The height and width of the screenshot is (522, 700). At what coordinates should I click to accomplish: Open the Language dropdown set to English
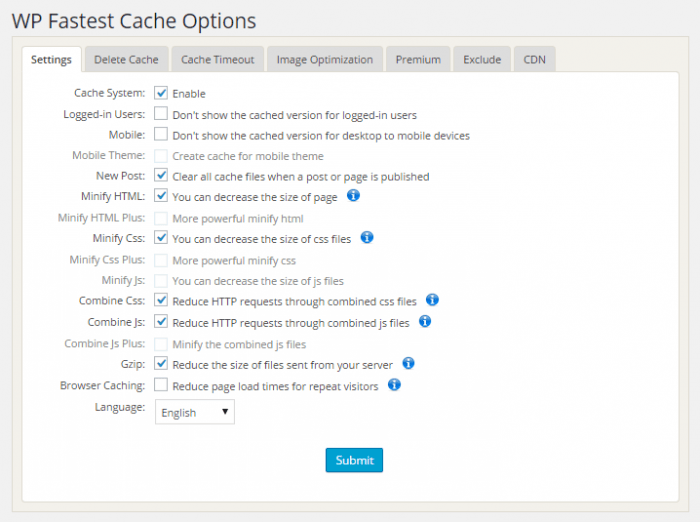[x=195, y=412]
